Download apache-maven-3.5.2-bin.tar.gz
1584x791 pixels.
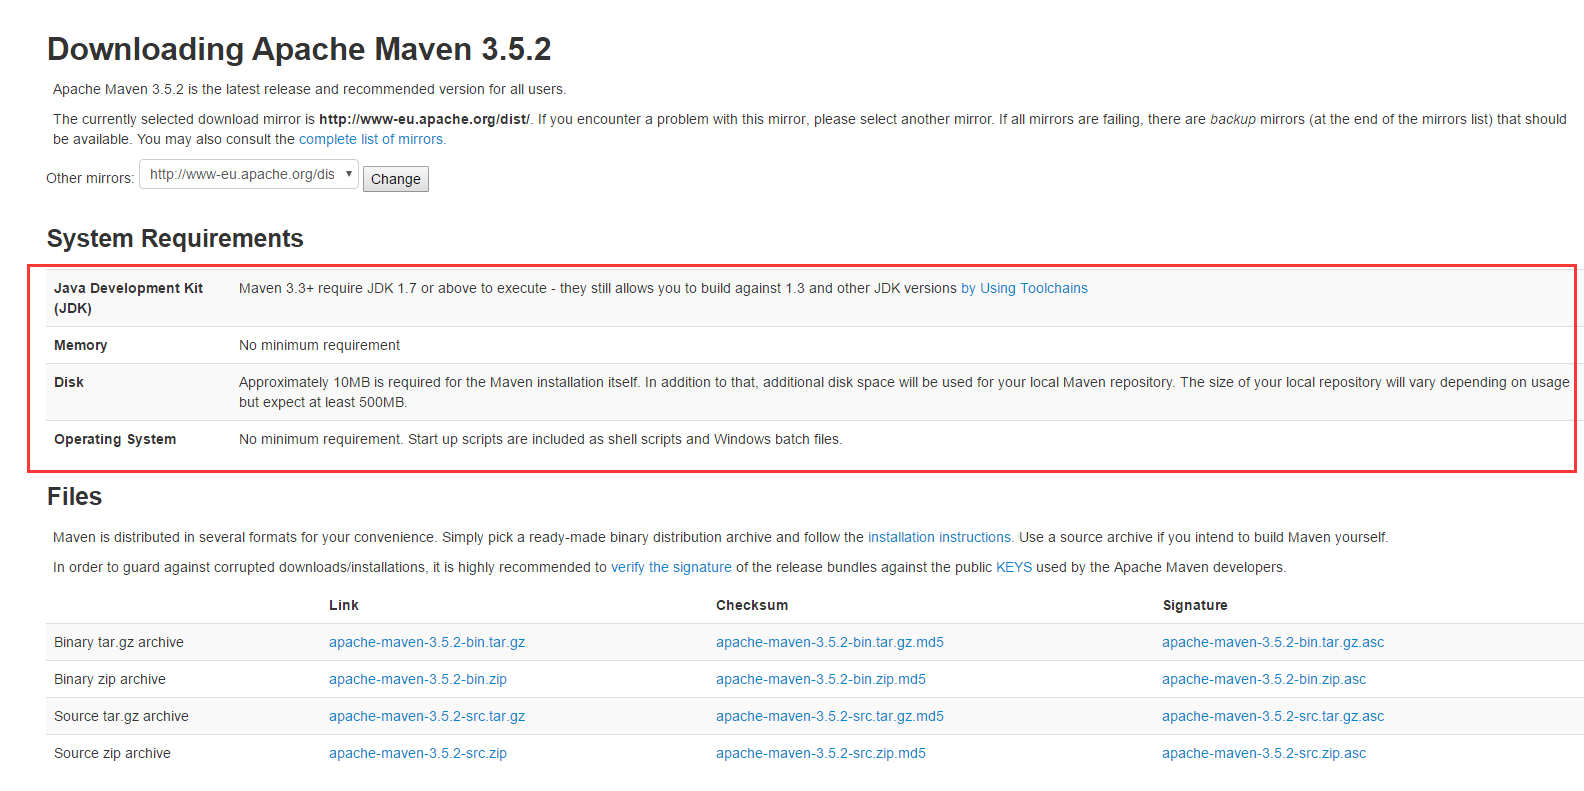[x=427, y=642]
